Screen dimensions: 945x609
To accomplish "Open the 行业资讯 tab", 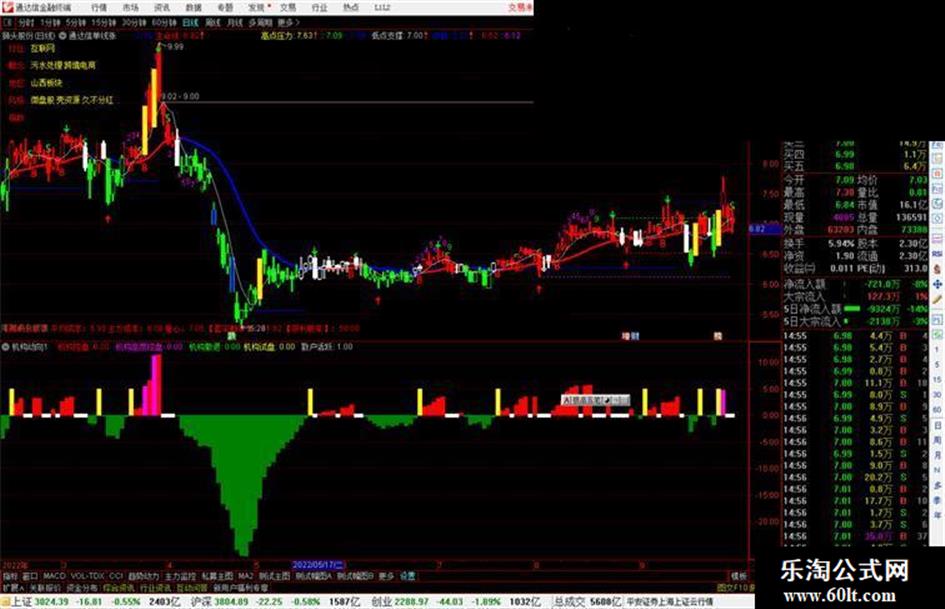I will coord(155,587).
